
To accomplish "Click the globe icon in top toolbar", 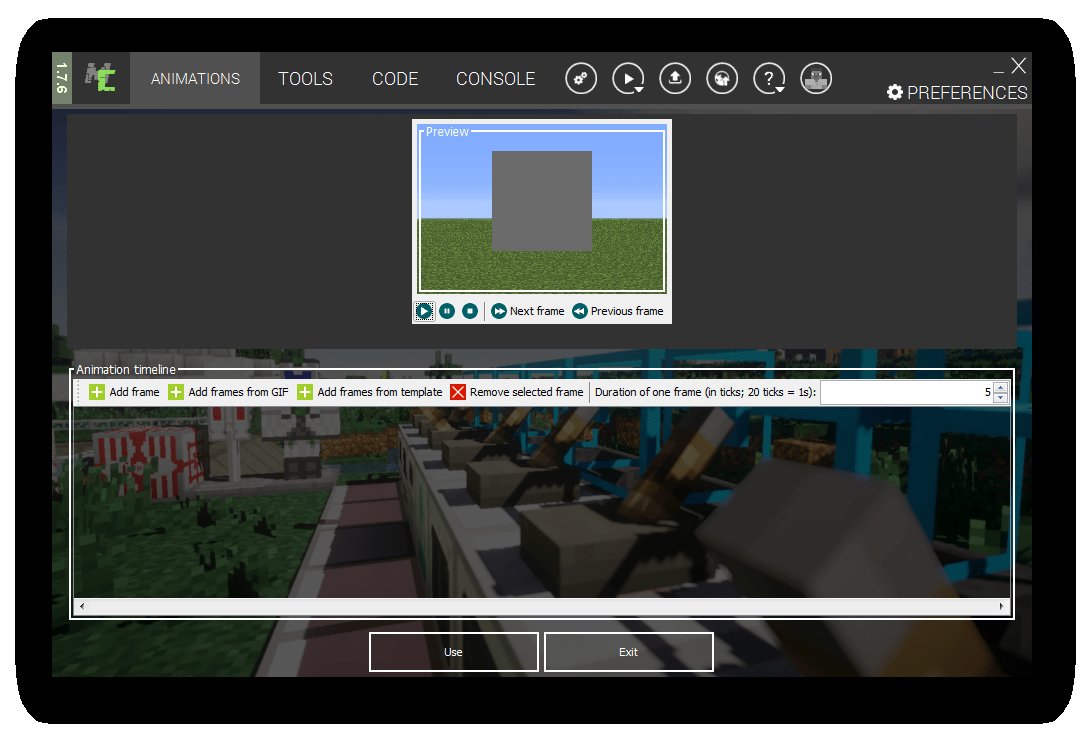I will click(x=722, y=79).
